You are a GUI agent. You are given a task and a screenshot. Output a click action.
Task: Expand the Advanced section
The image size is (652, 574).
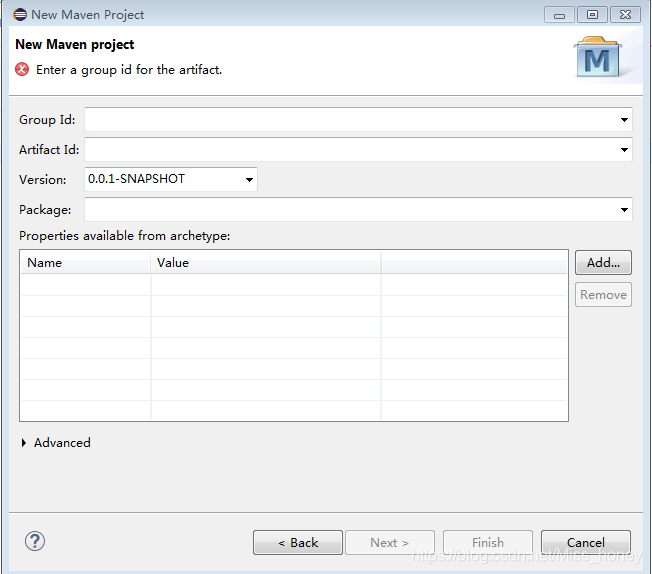24,443
